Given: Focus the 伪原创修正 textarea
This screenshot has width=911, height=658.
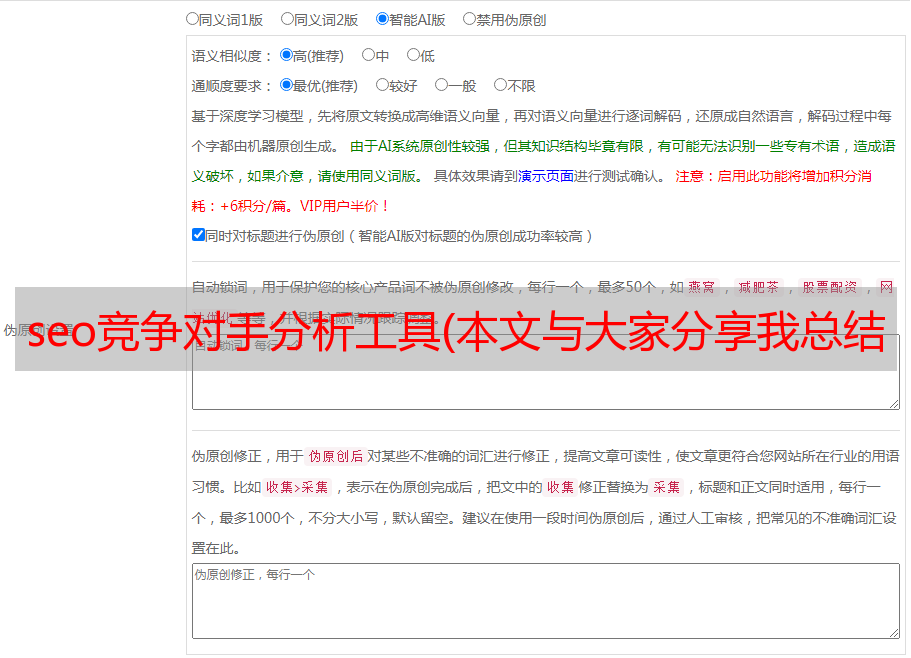Looking at the screenshot, I should pos(546,601).
